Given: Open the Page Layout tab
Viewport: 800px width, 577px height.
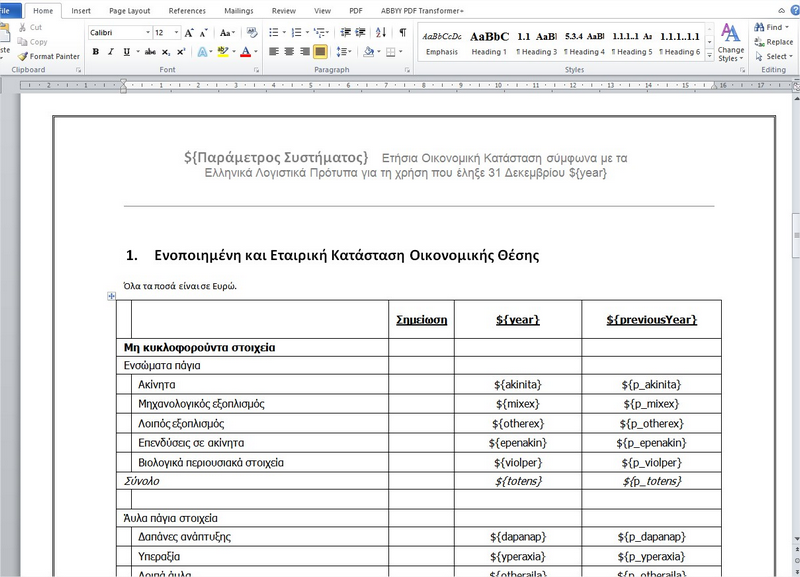Looking at the screenshot, I should coord(130,11).
